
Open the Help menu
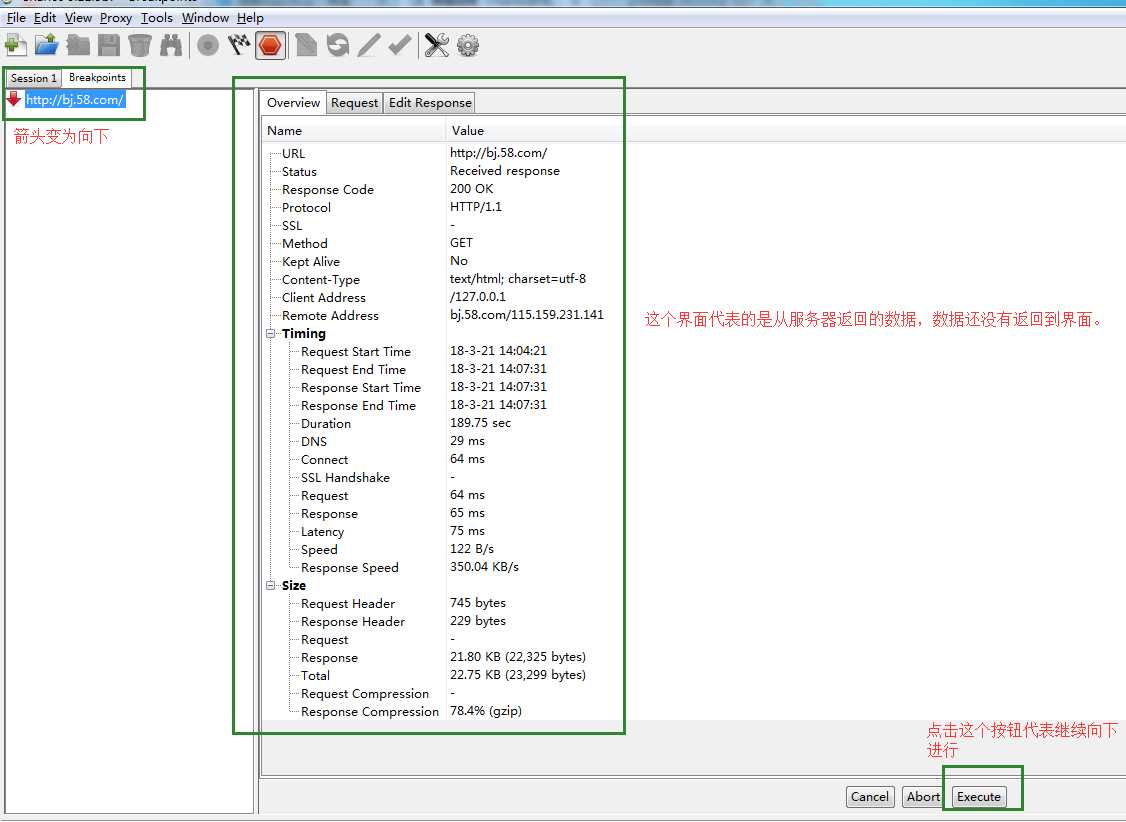pyautogui.click(x=250, y=18)
